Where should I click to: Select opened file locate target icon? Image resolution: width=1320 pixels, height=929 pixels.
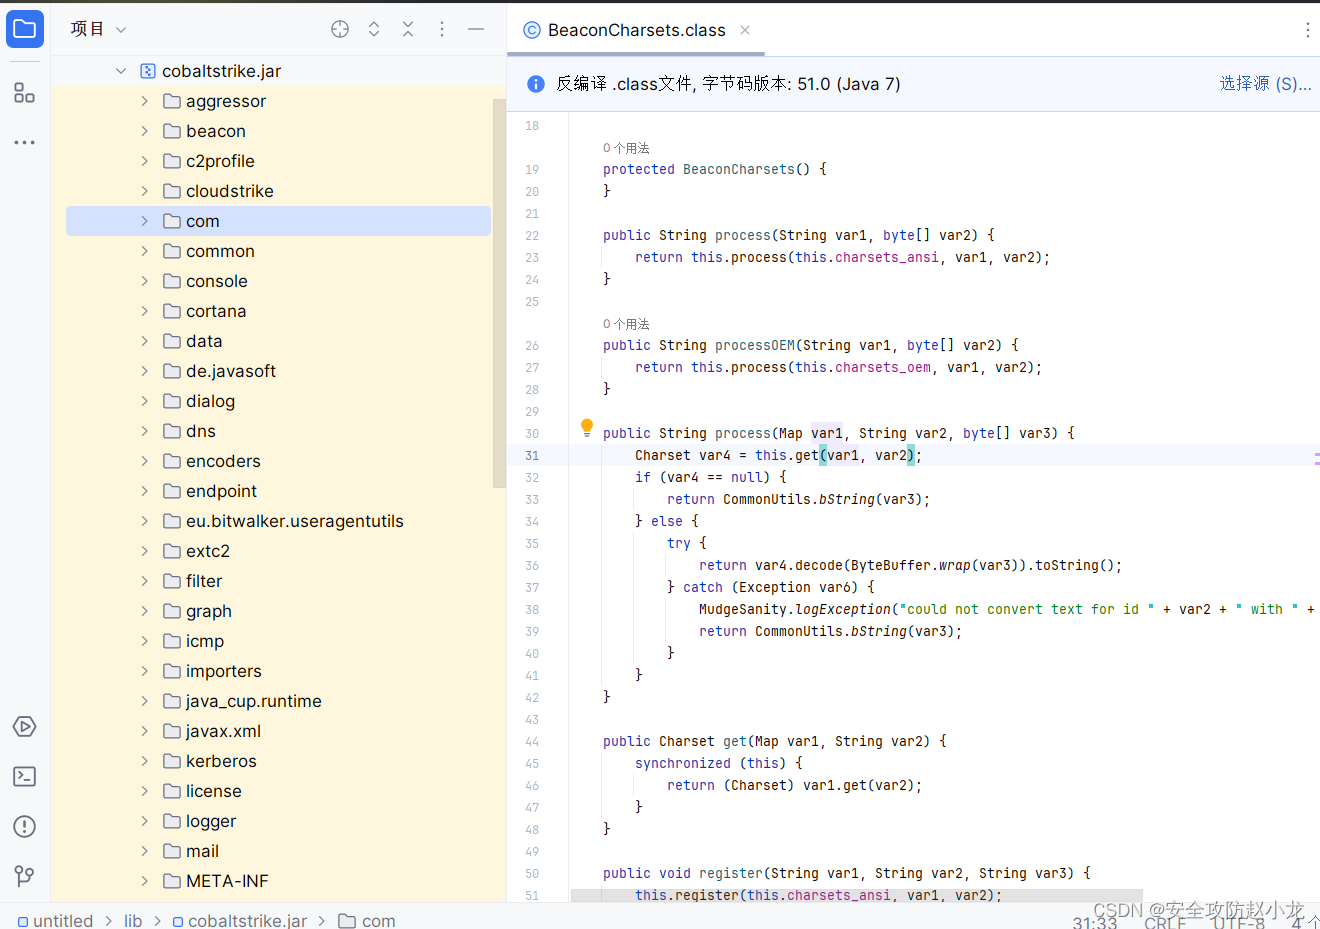[340, 29]
